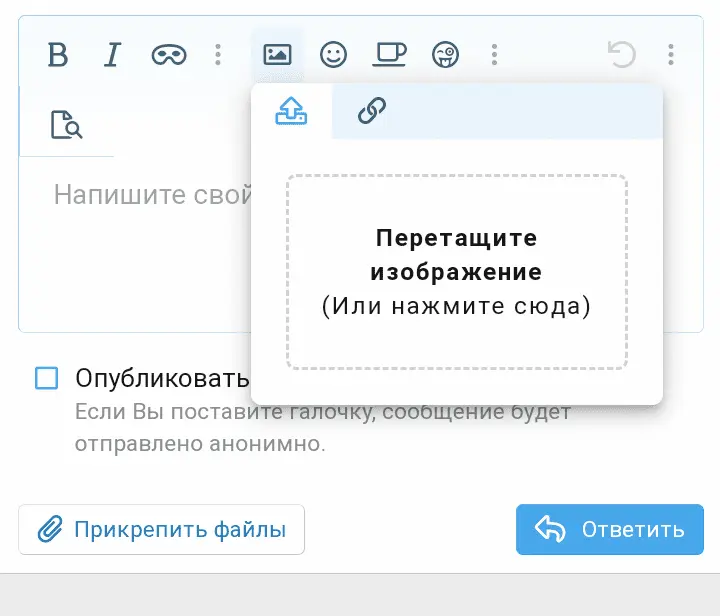Expand more options next to undo
Viewport: 720px width, 616px height.
coord(671,55)
